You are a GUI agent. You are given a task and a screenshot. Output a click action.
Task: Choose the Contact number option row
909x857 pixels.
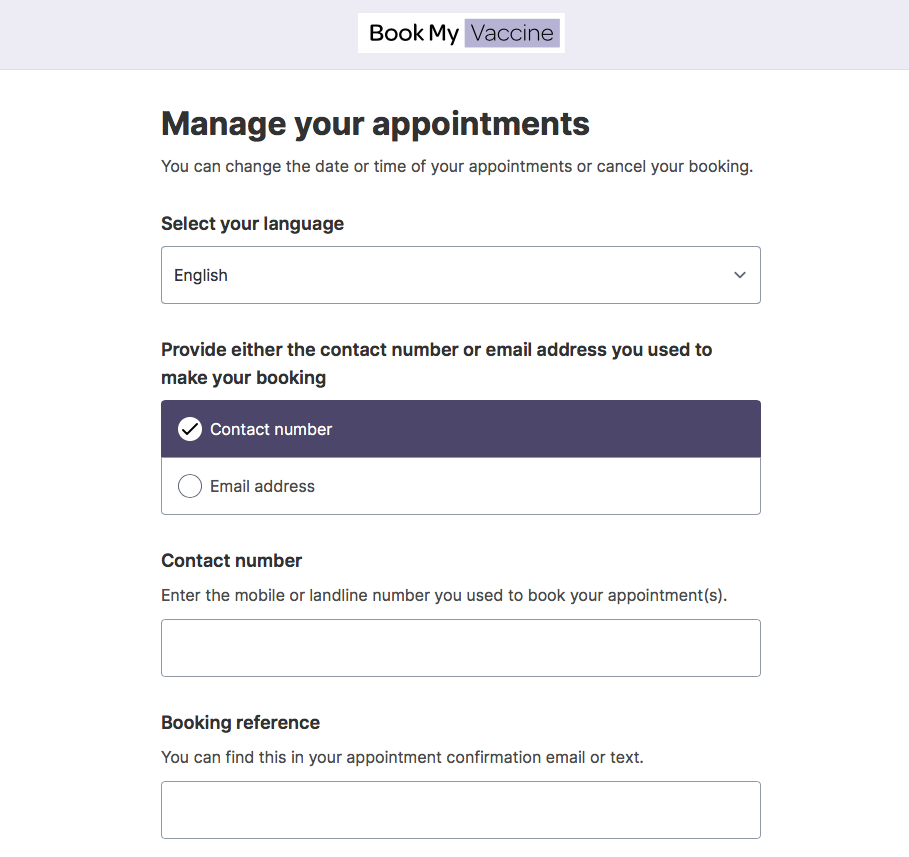pos(461,429)
